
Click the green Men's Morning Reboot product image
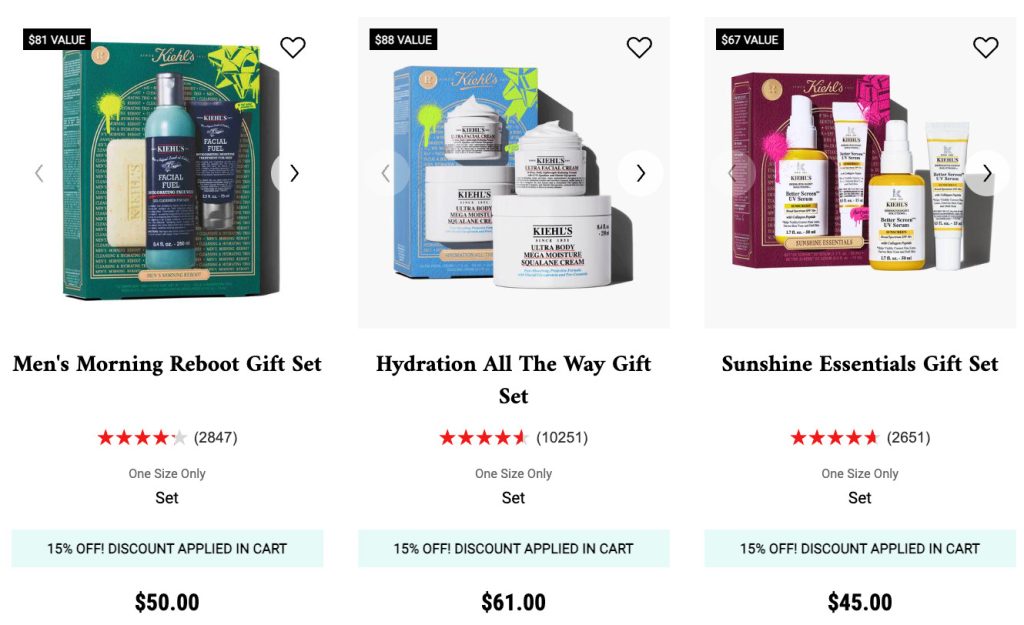point(167,172)
